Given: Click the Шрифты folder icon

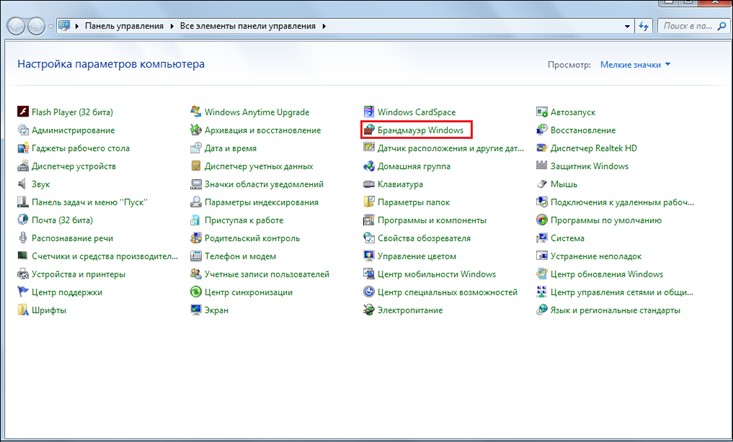Looking at the screenshot, I should pos(23,310).
